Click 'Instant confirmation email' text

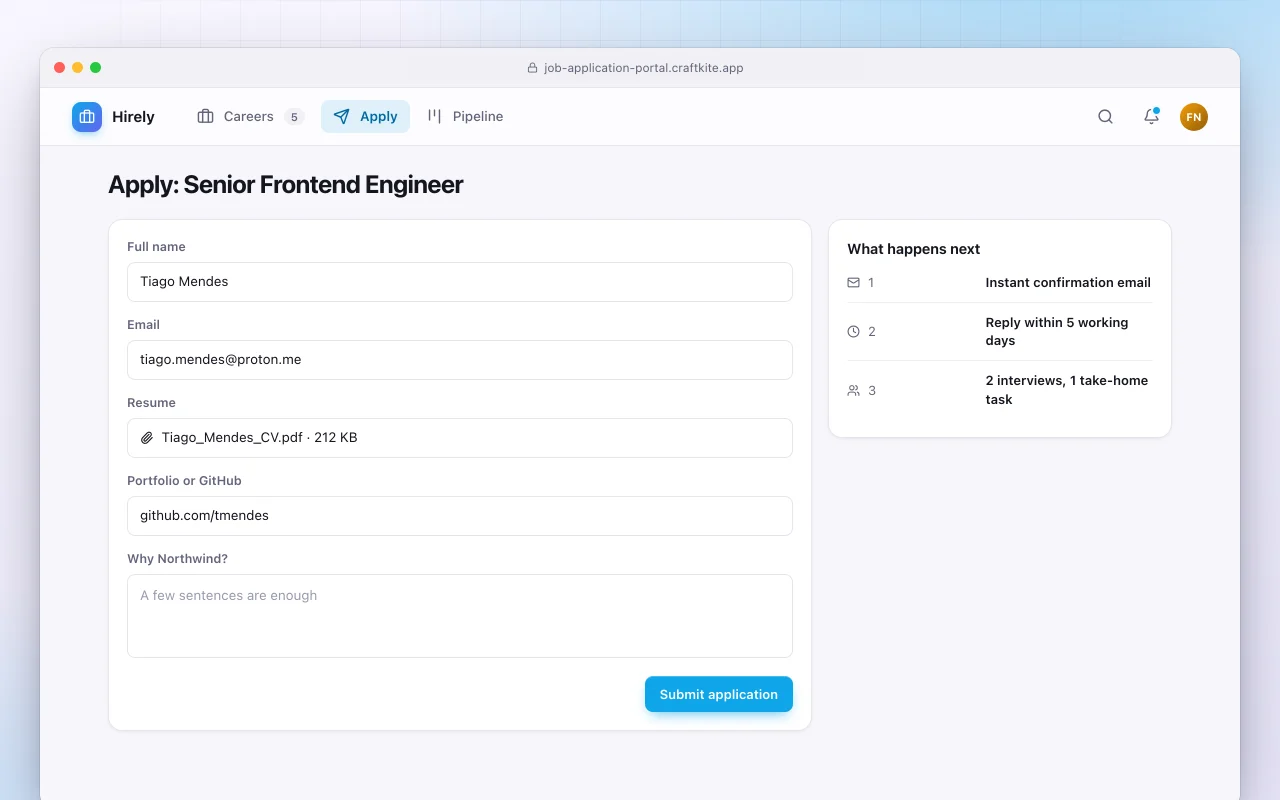click(1068, 283)
